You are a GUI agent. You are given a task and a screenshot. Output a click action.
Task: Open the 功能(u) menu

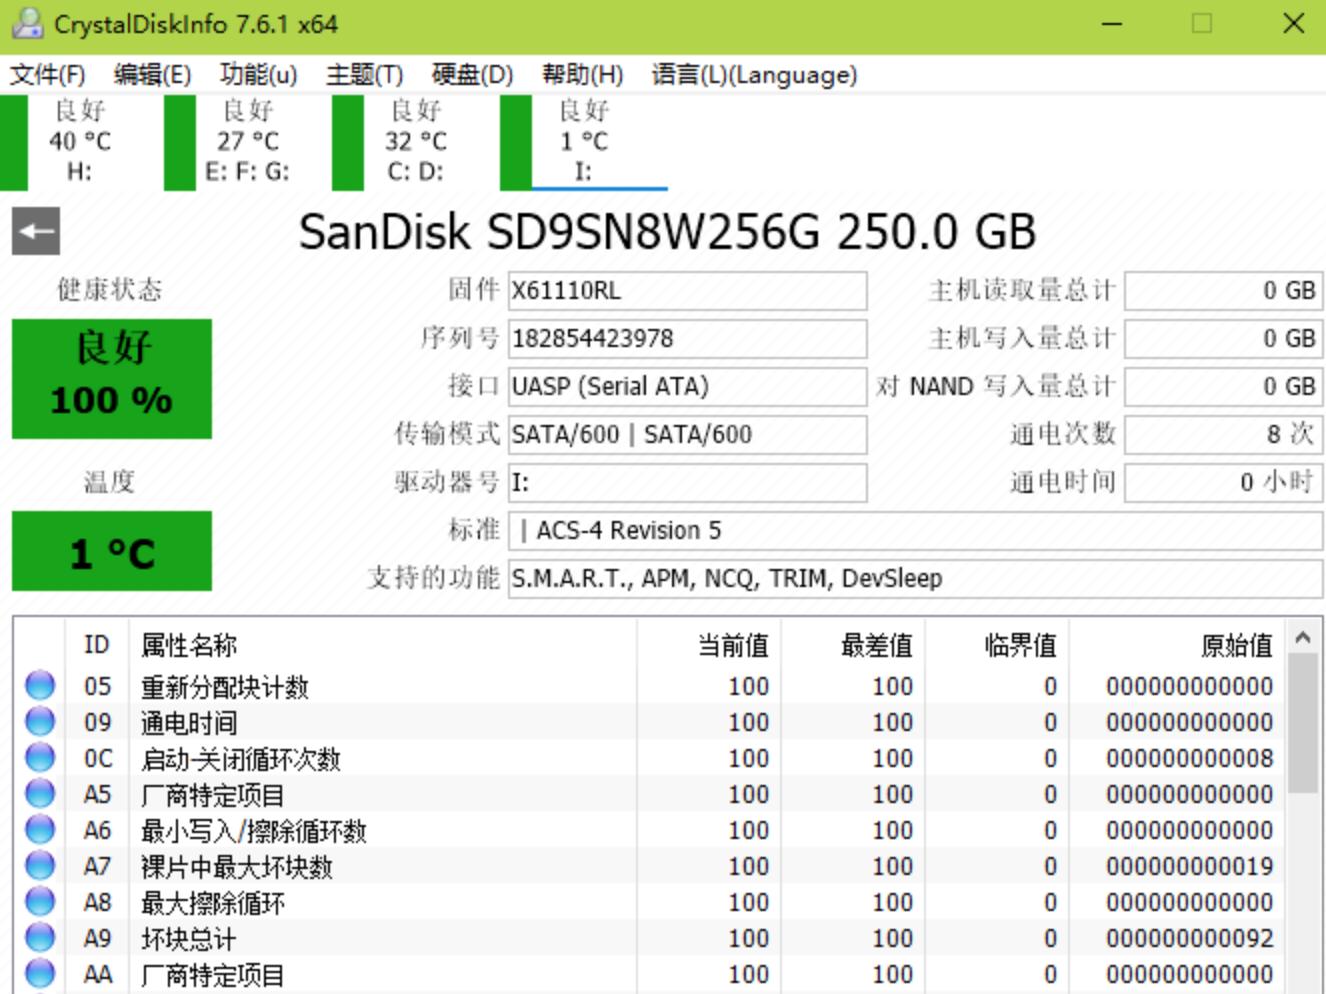point(258,75)
